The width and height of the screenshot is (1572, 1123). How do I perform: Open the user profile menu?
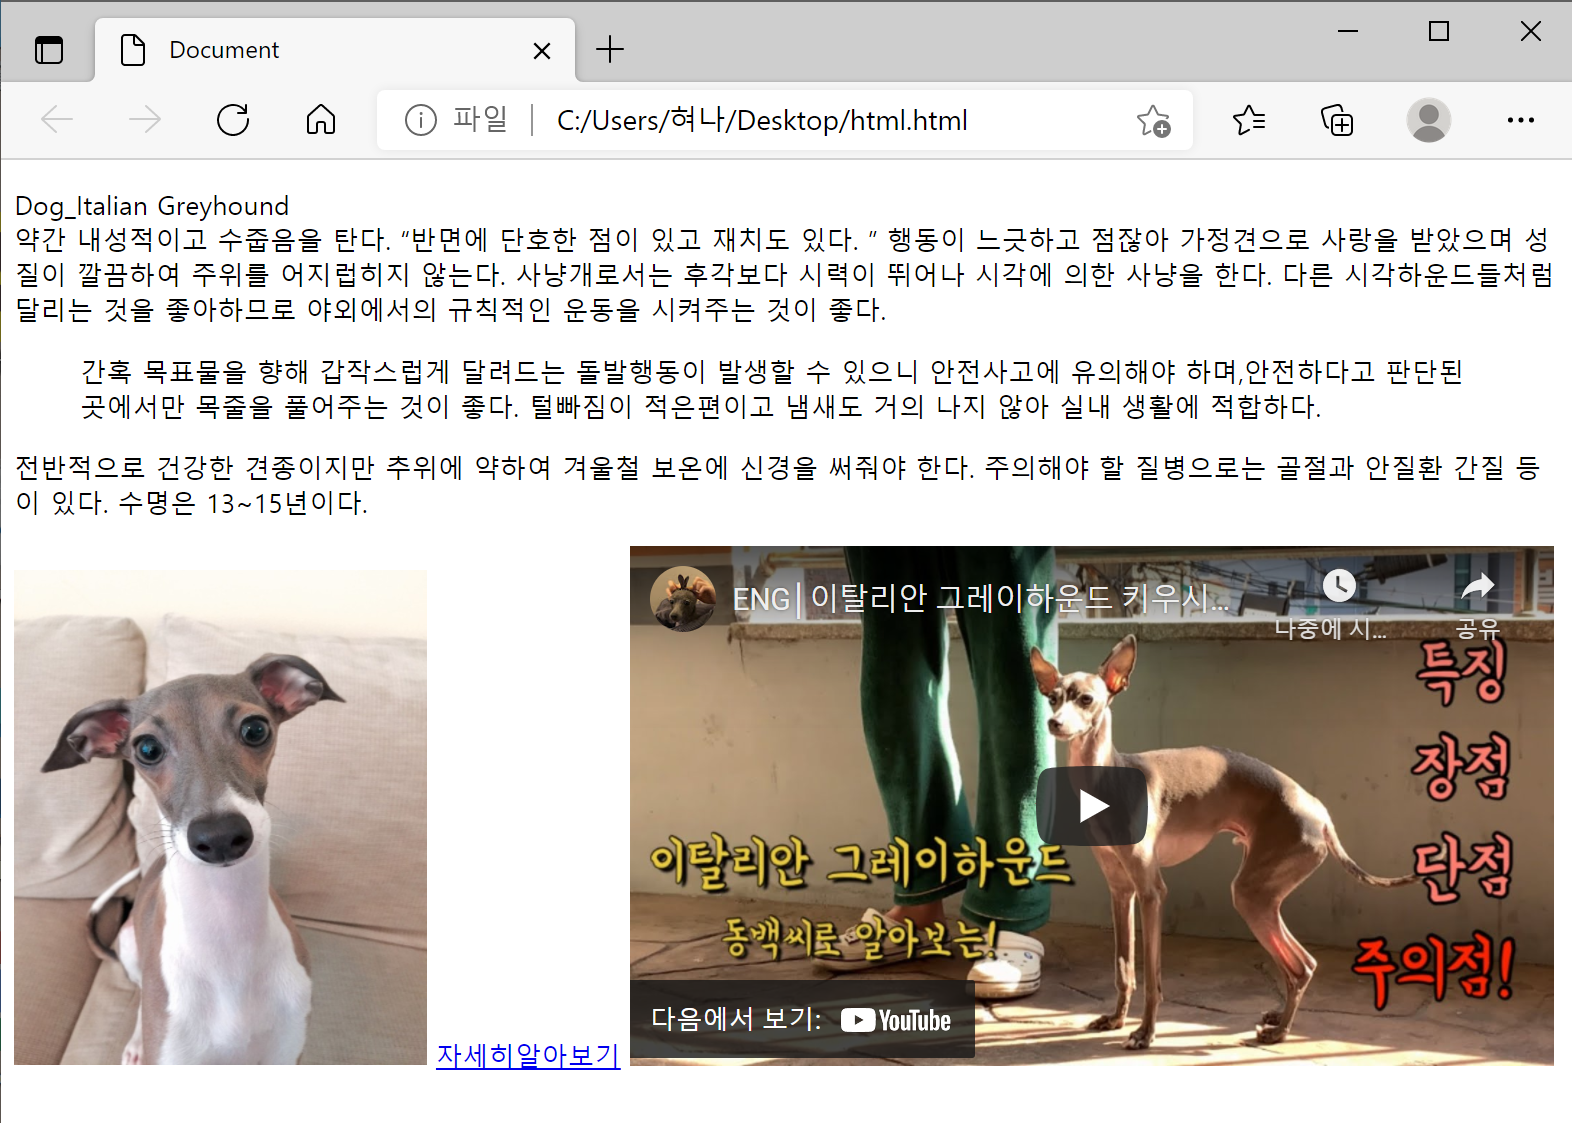[x=1429, y=120]
